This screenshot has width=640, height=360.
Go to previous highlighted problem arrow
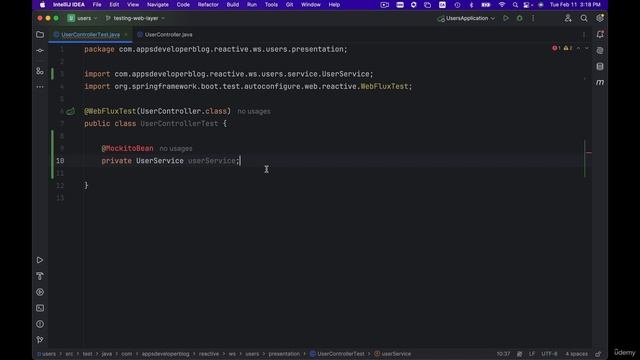pos(578,48)
